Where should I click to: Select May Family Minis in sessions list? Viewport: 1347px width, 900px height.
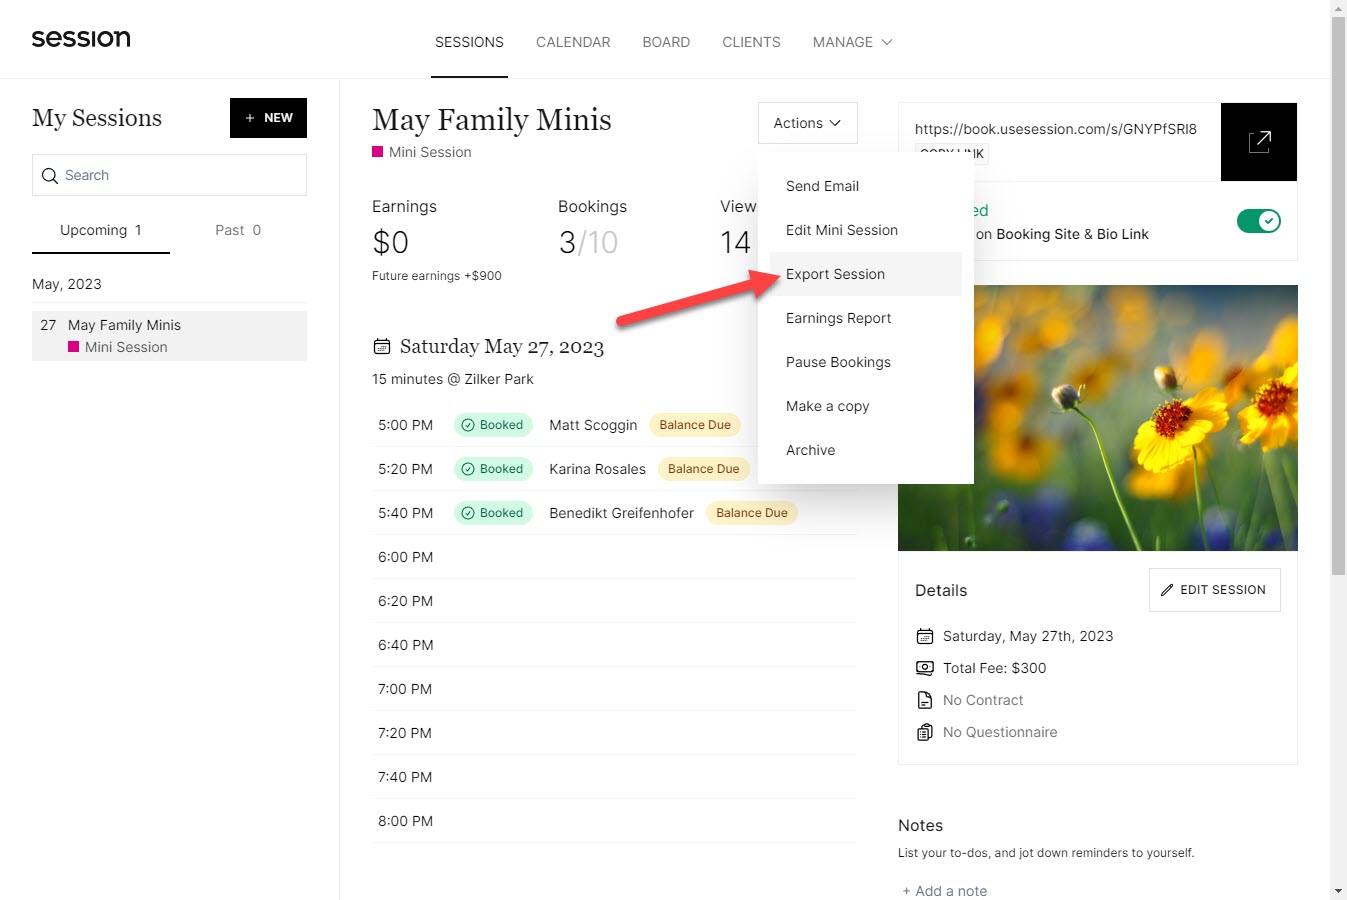click(169, 336)
